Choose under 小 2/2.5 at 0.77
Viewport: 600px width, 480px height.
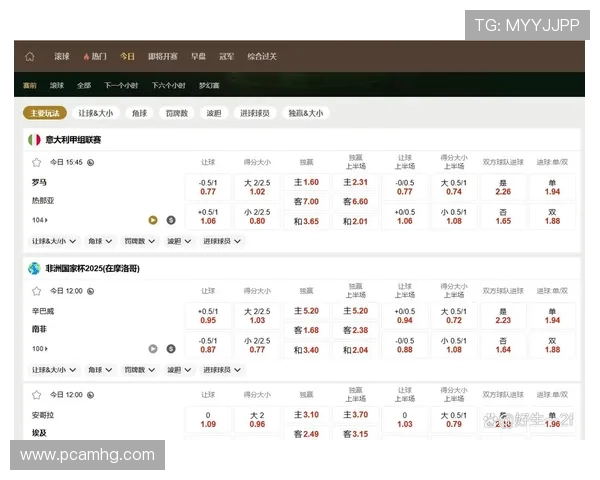click(257, 345)
